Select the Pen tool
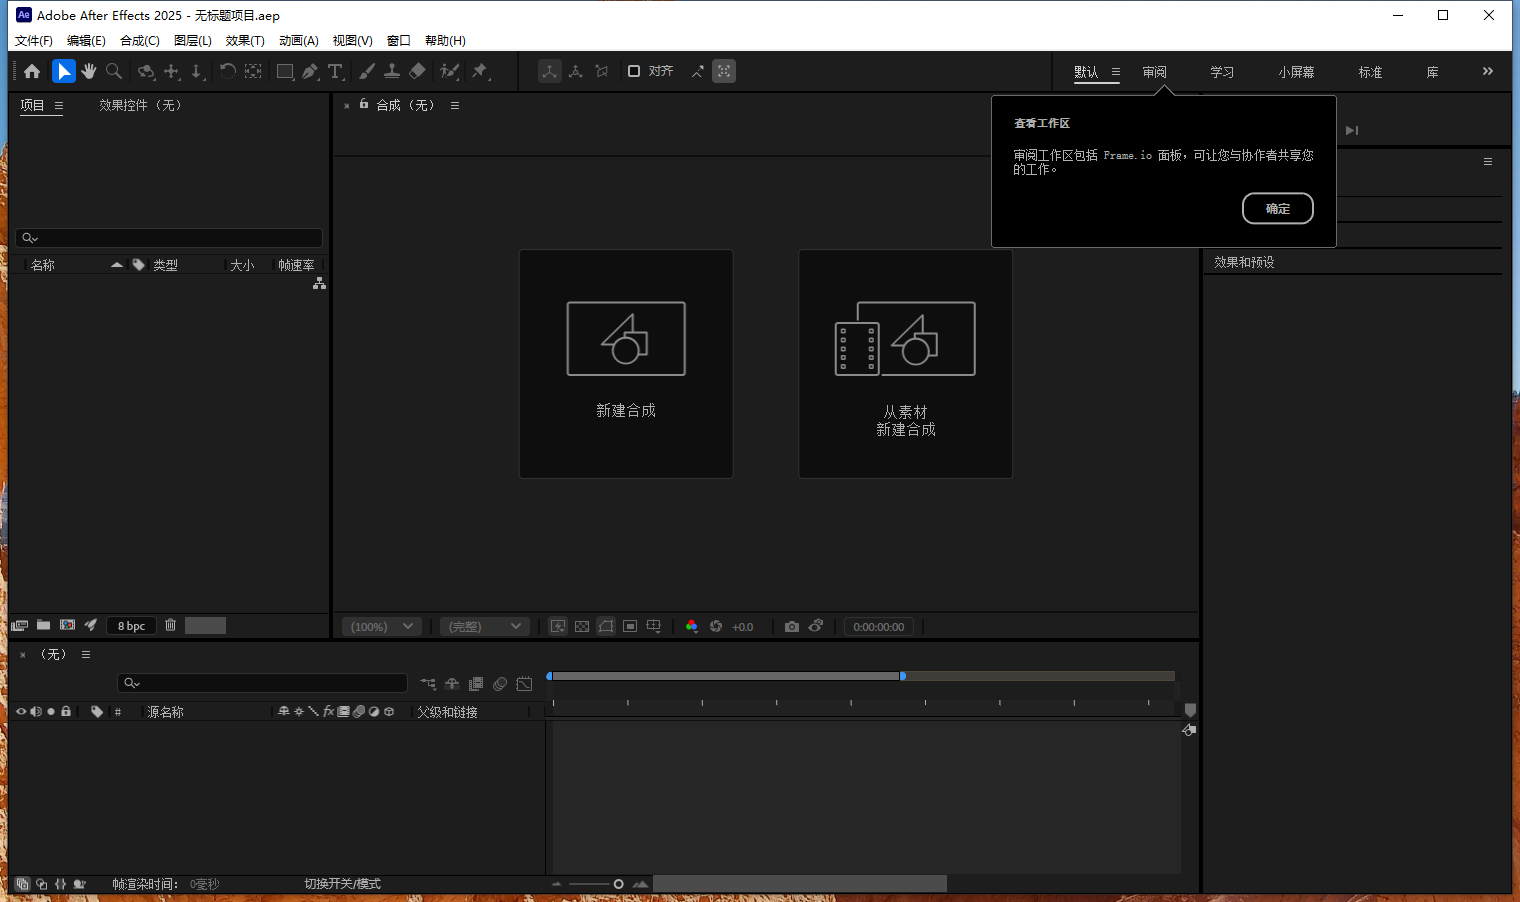This screenshot has width=1520, height=902. (x=309, y=71)
